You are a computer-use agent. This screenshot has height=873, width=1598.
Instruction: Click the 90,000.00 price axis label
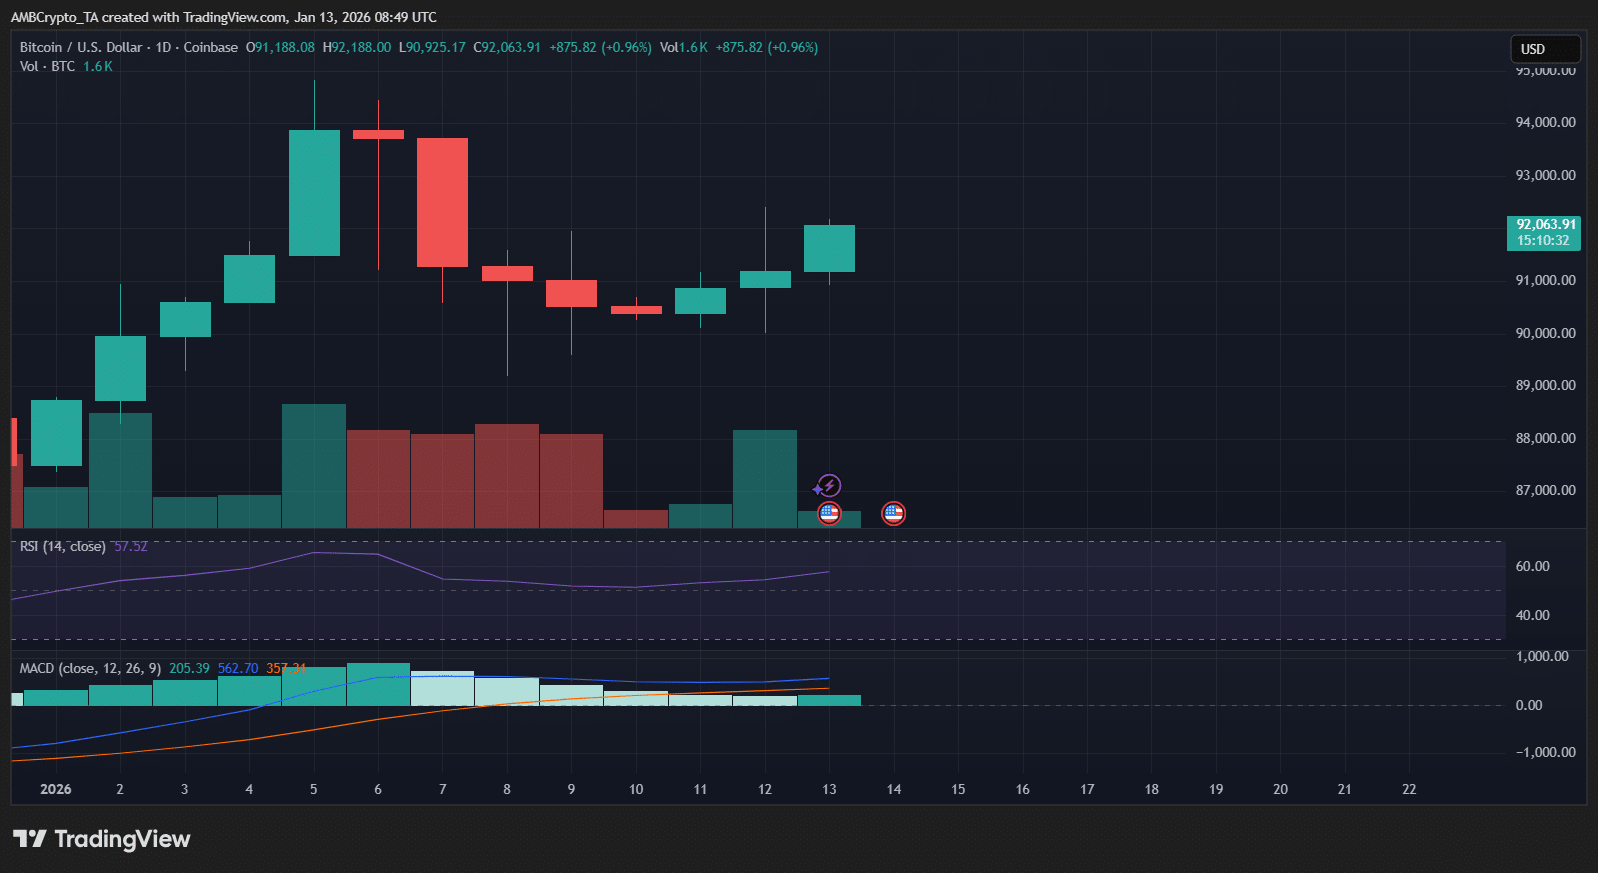click(x=1546, y=333)
